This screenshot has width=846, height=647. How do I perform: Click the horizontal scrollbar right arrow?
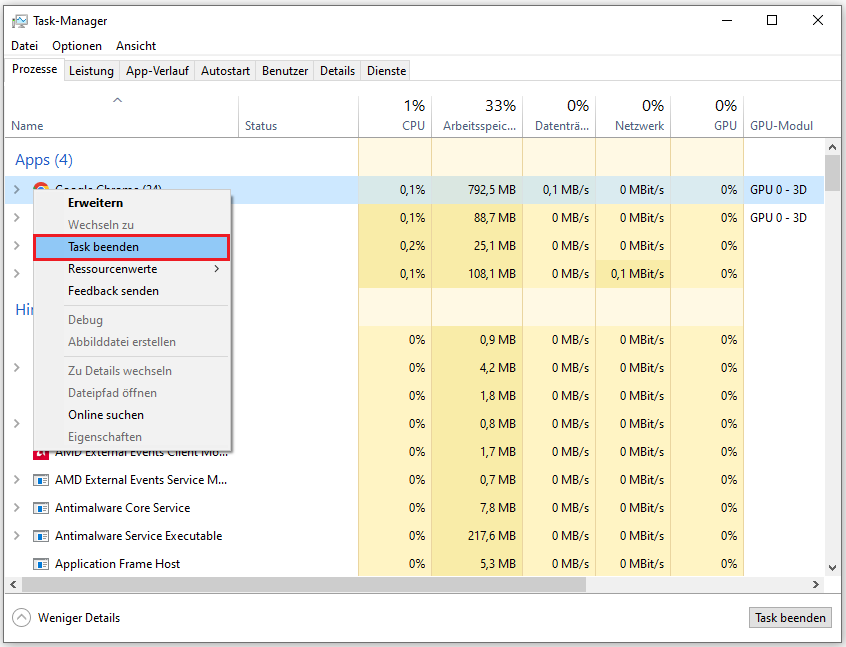[816, 584]
